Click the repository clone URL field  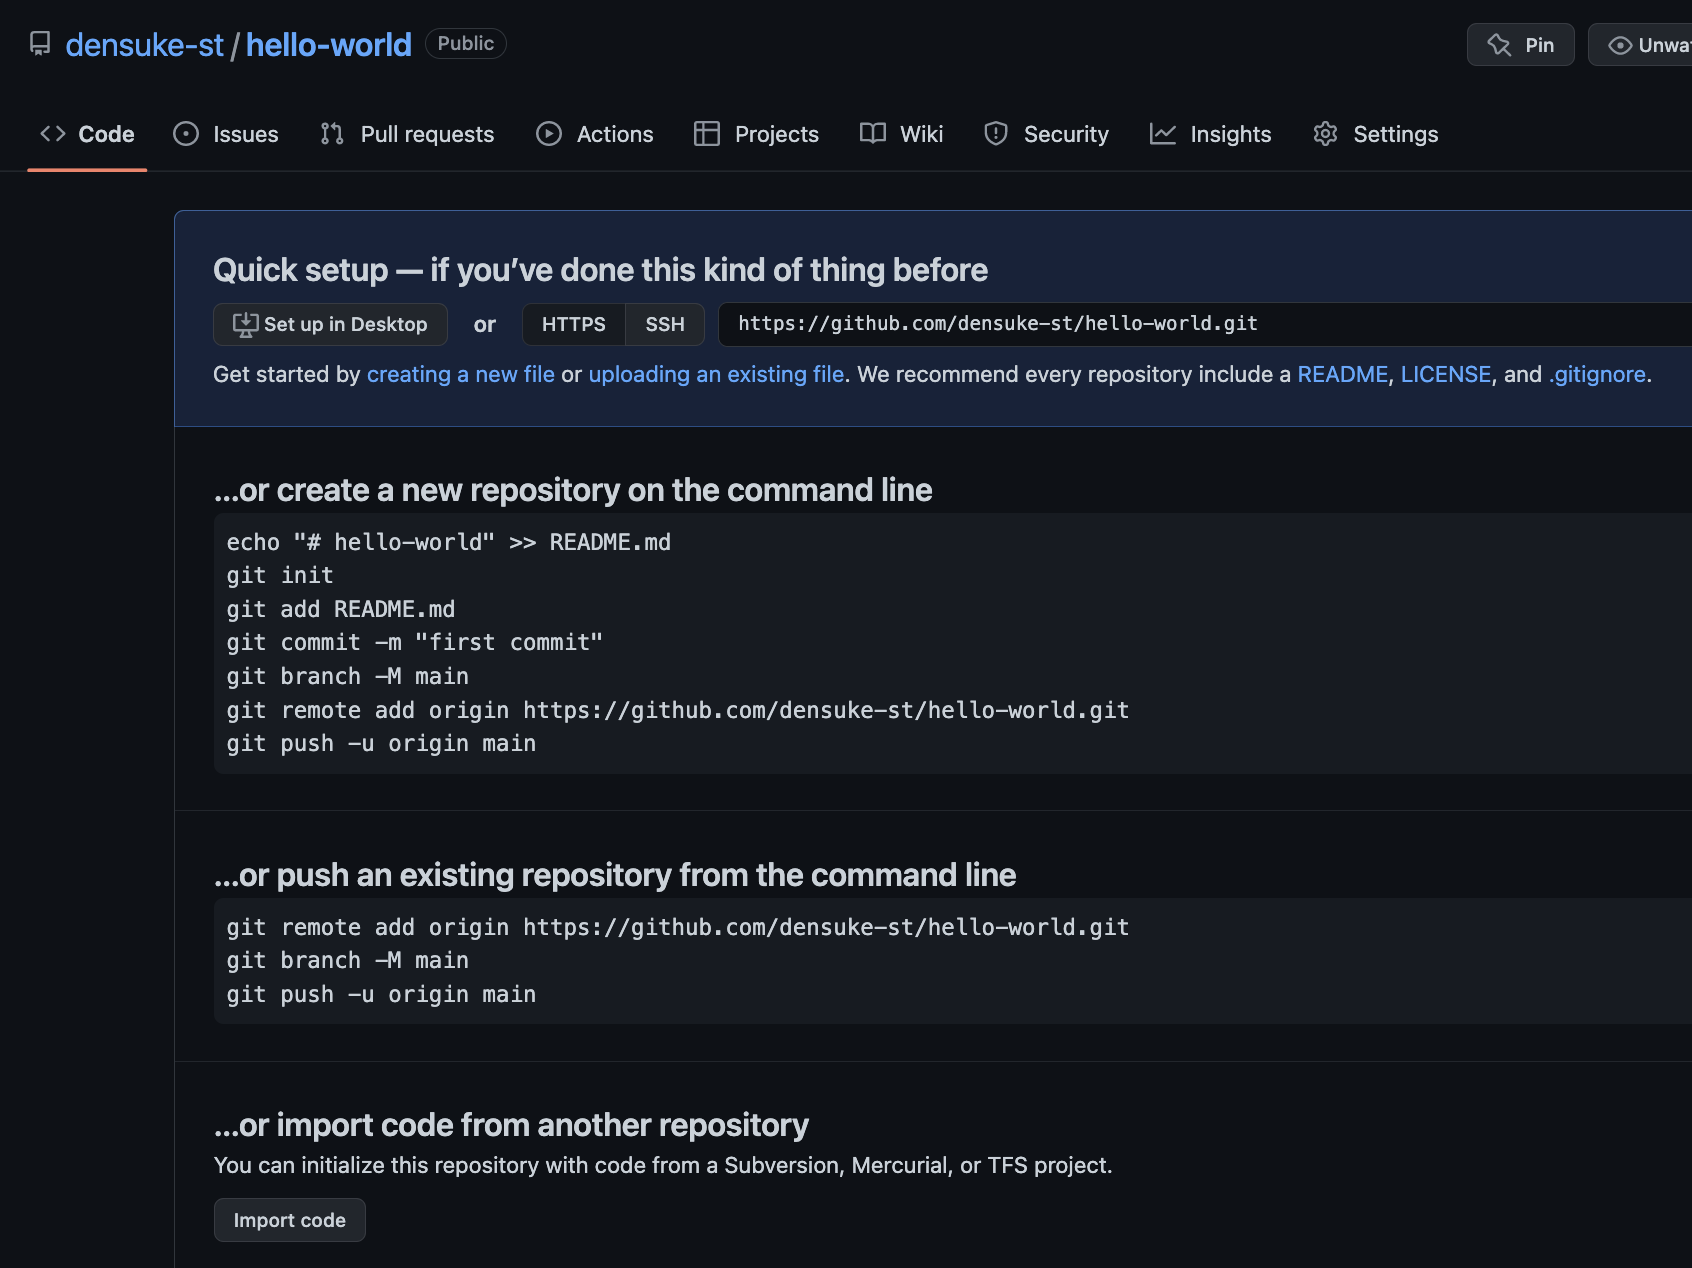[x=1205, y=324]
